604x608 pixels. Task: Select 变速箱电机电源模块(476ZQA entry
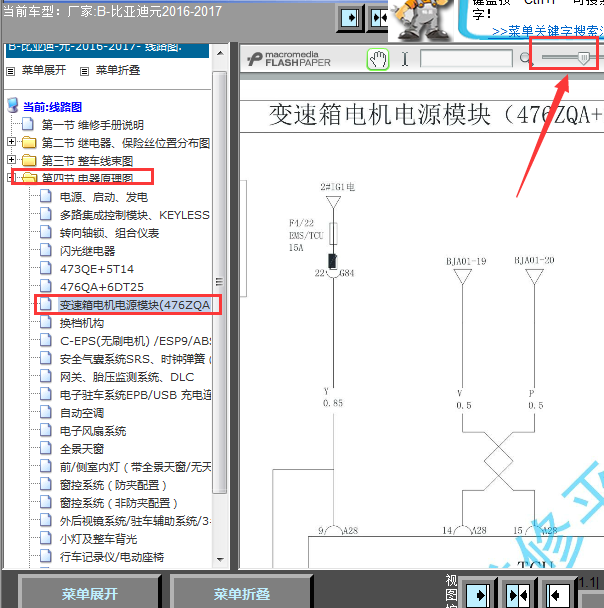pos(134,305)
